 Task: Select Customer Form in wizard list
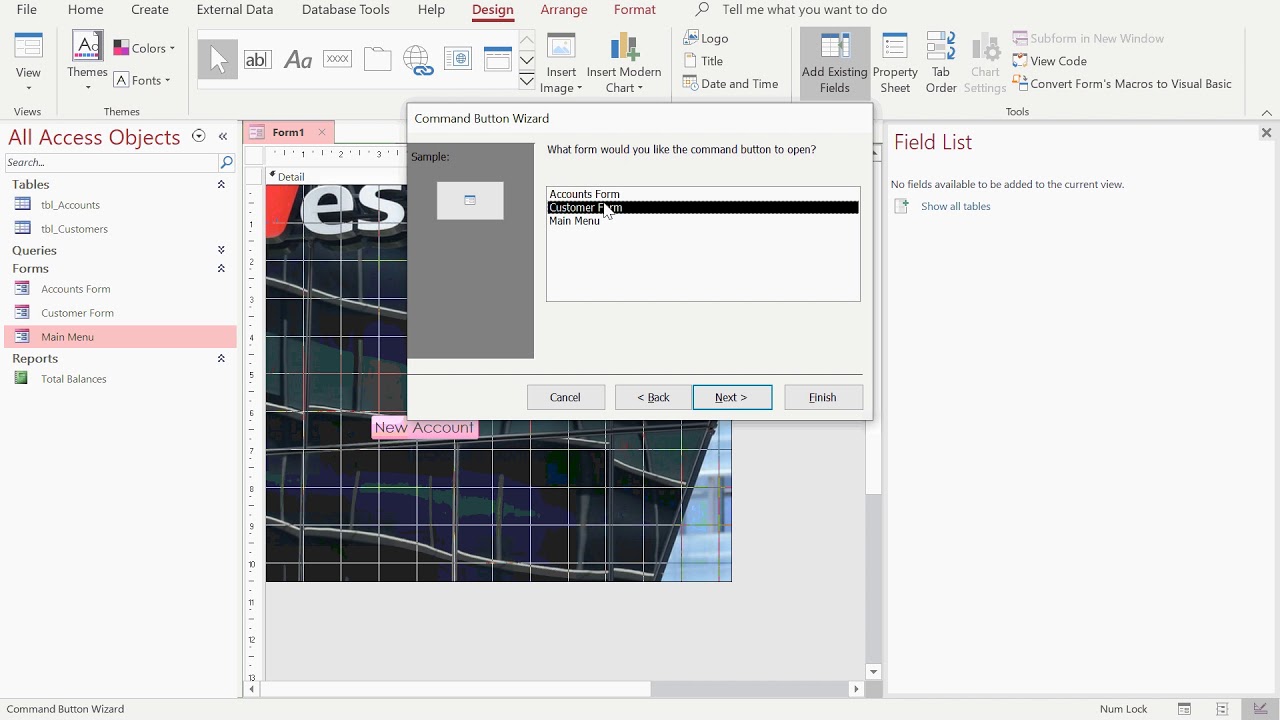[703, 207]
